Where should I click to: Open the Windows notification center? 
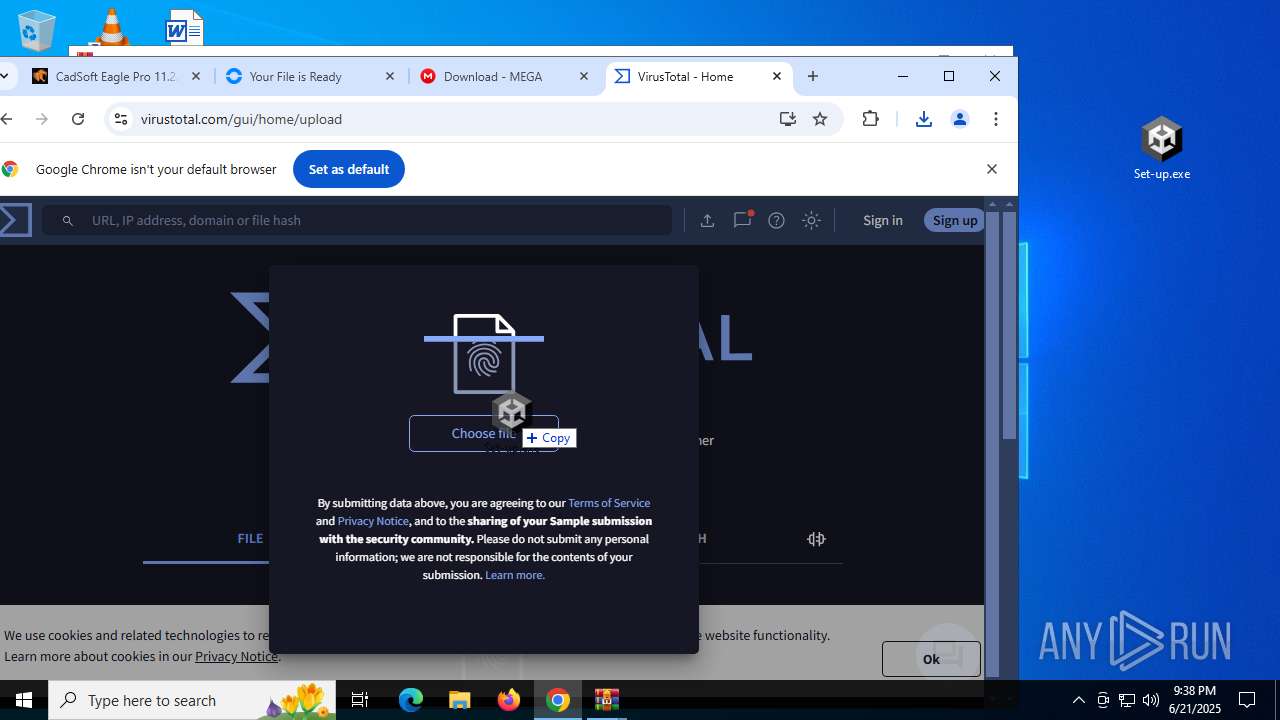coord(1247,700)
